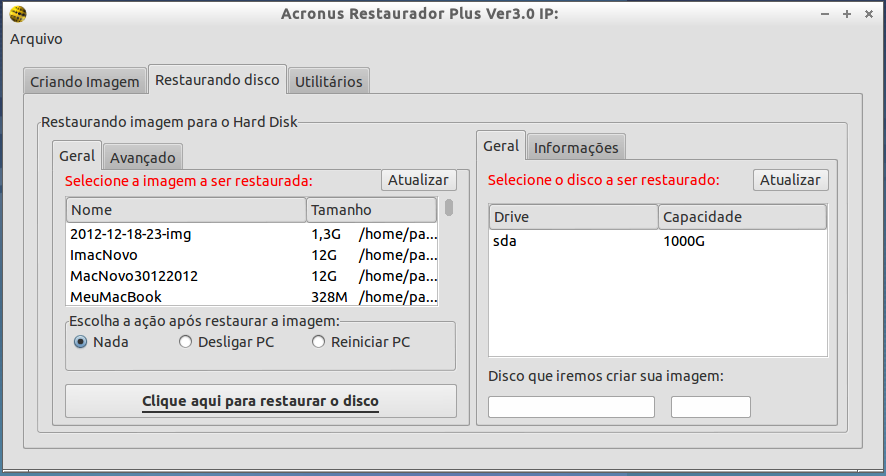Select image 2012-12-18-23-img

[252, 234]
